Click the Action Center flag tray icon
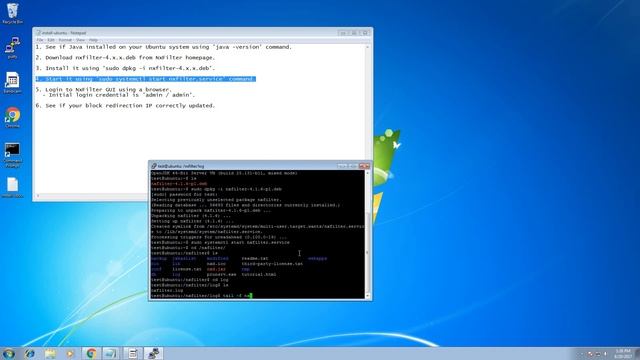Image resolution: width=640 pixels, height=360 pixels. coord(590,354)
